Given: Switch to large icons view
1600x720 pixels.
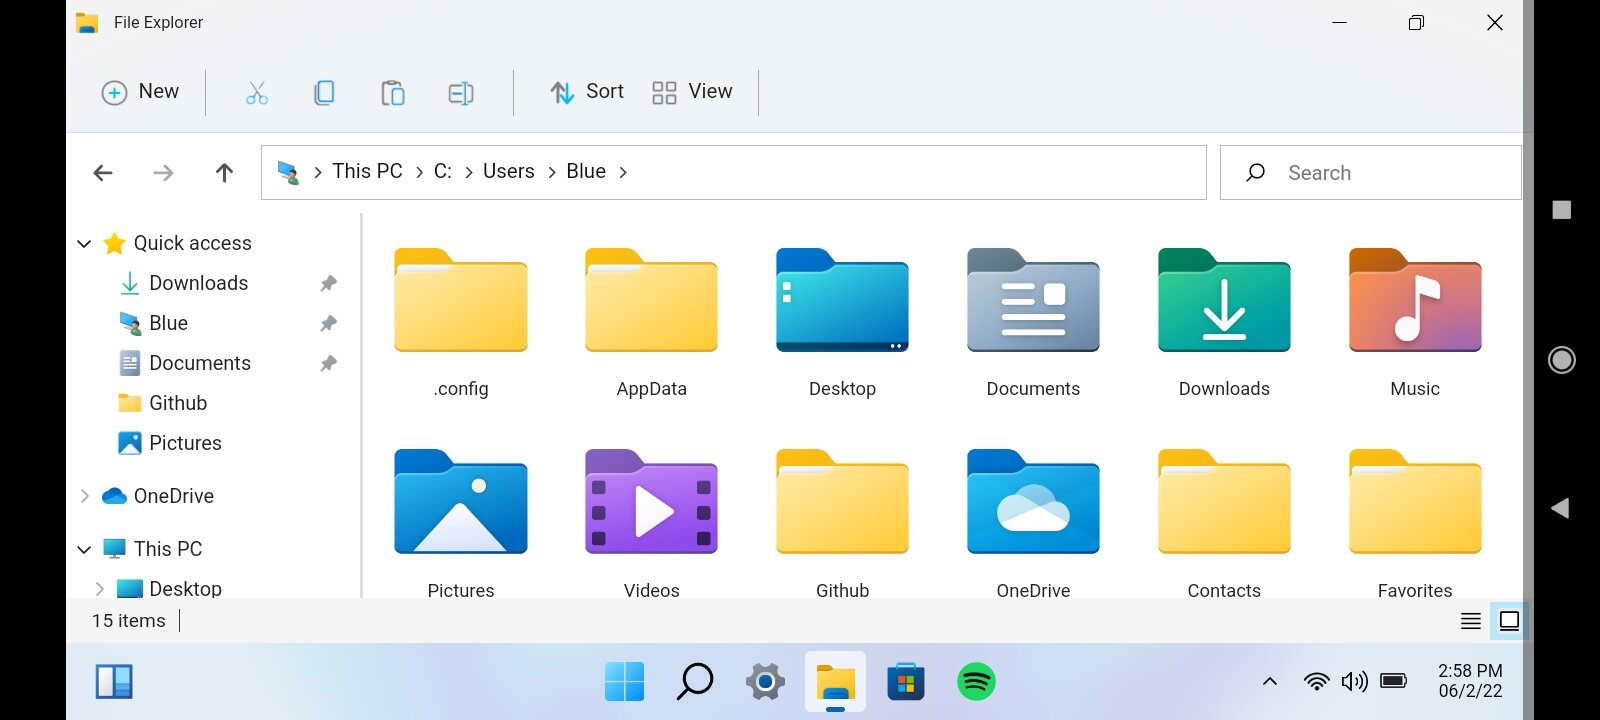Looking at the screenshot, I should click(1509, 621).
